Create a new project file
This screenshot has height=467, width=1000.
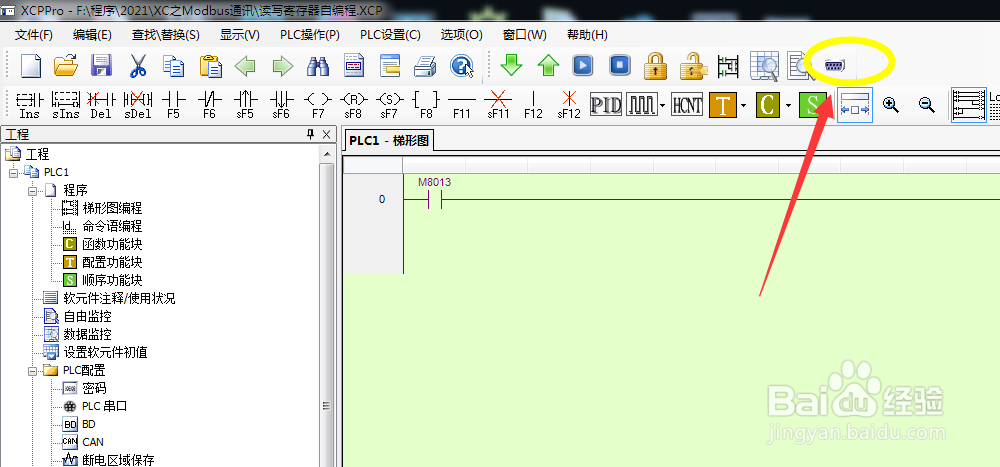31,66
